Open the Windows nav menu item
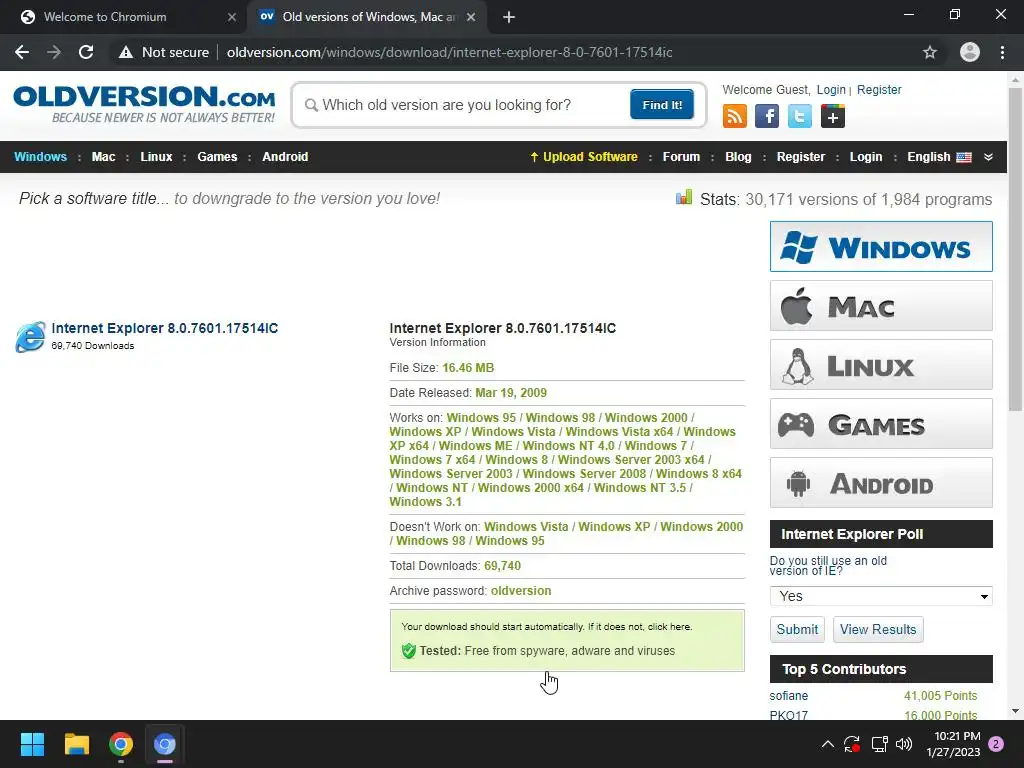 40,157
